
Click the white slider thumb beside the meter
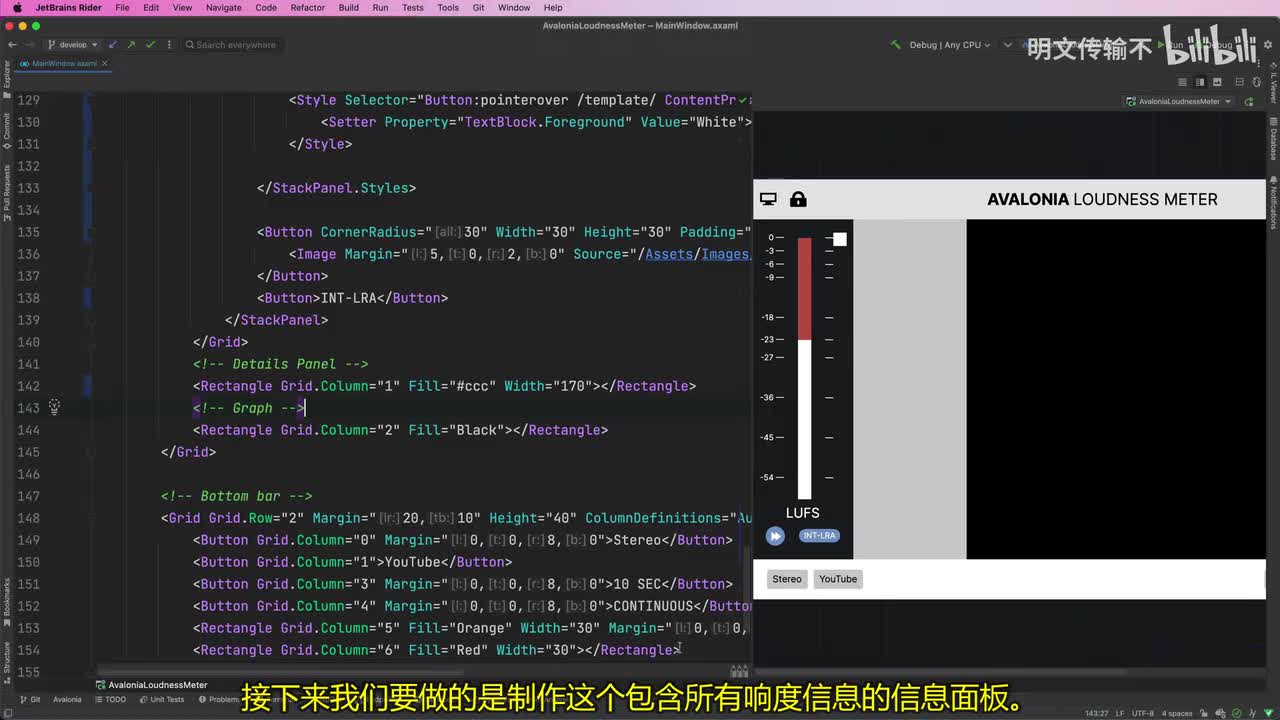[840, 239]
